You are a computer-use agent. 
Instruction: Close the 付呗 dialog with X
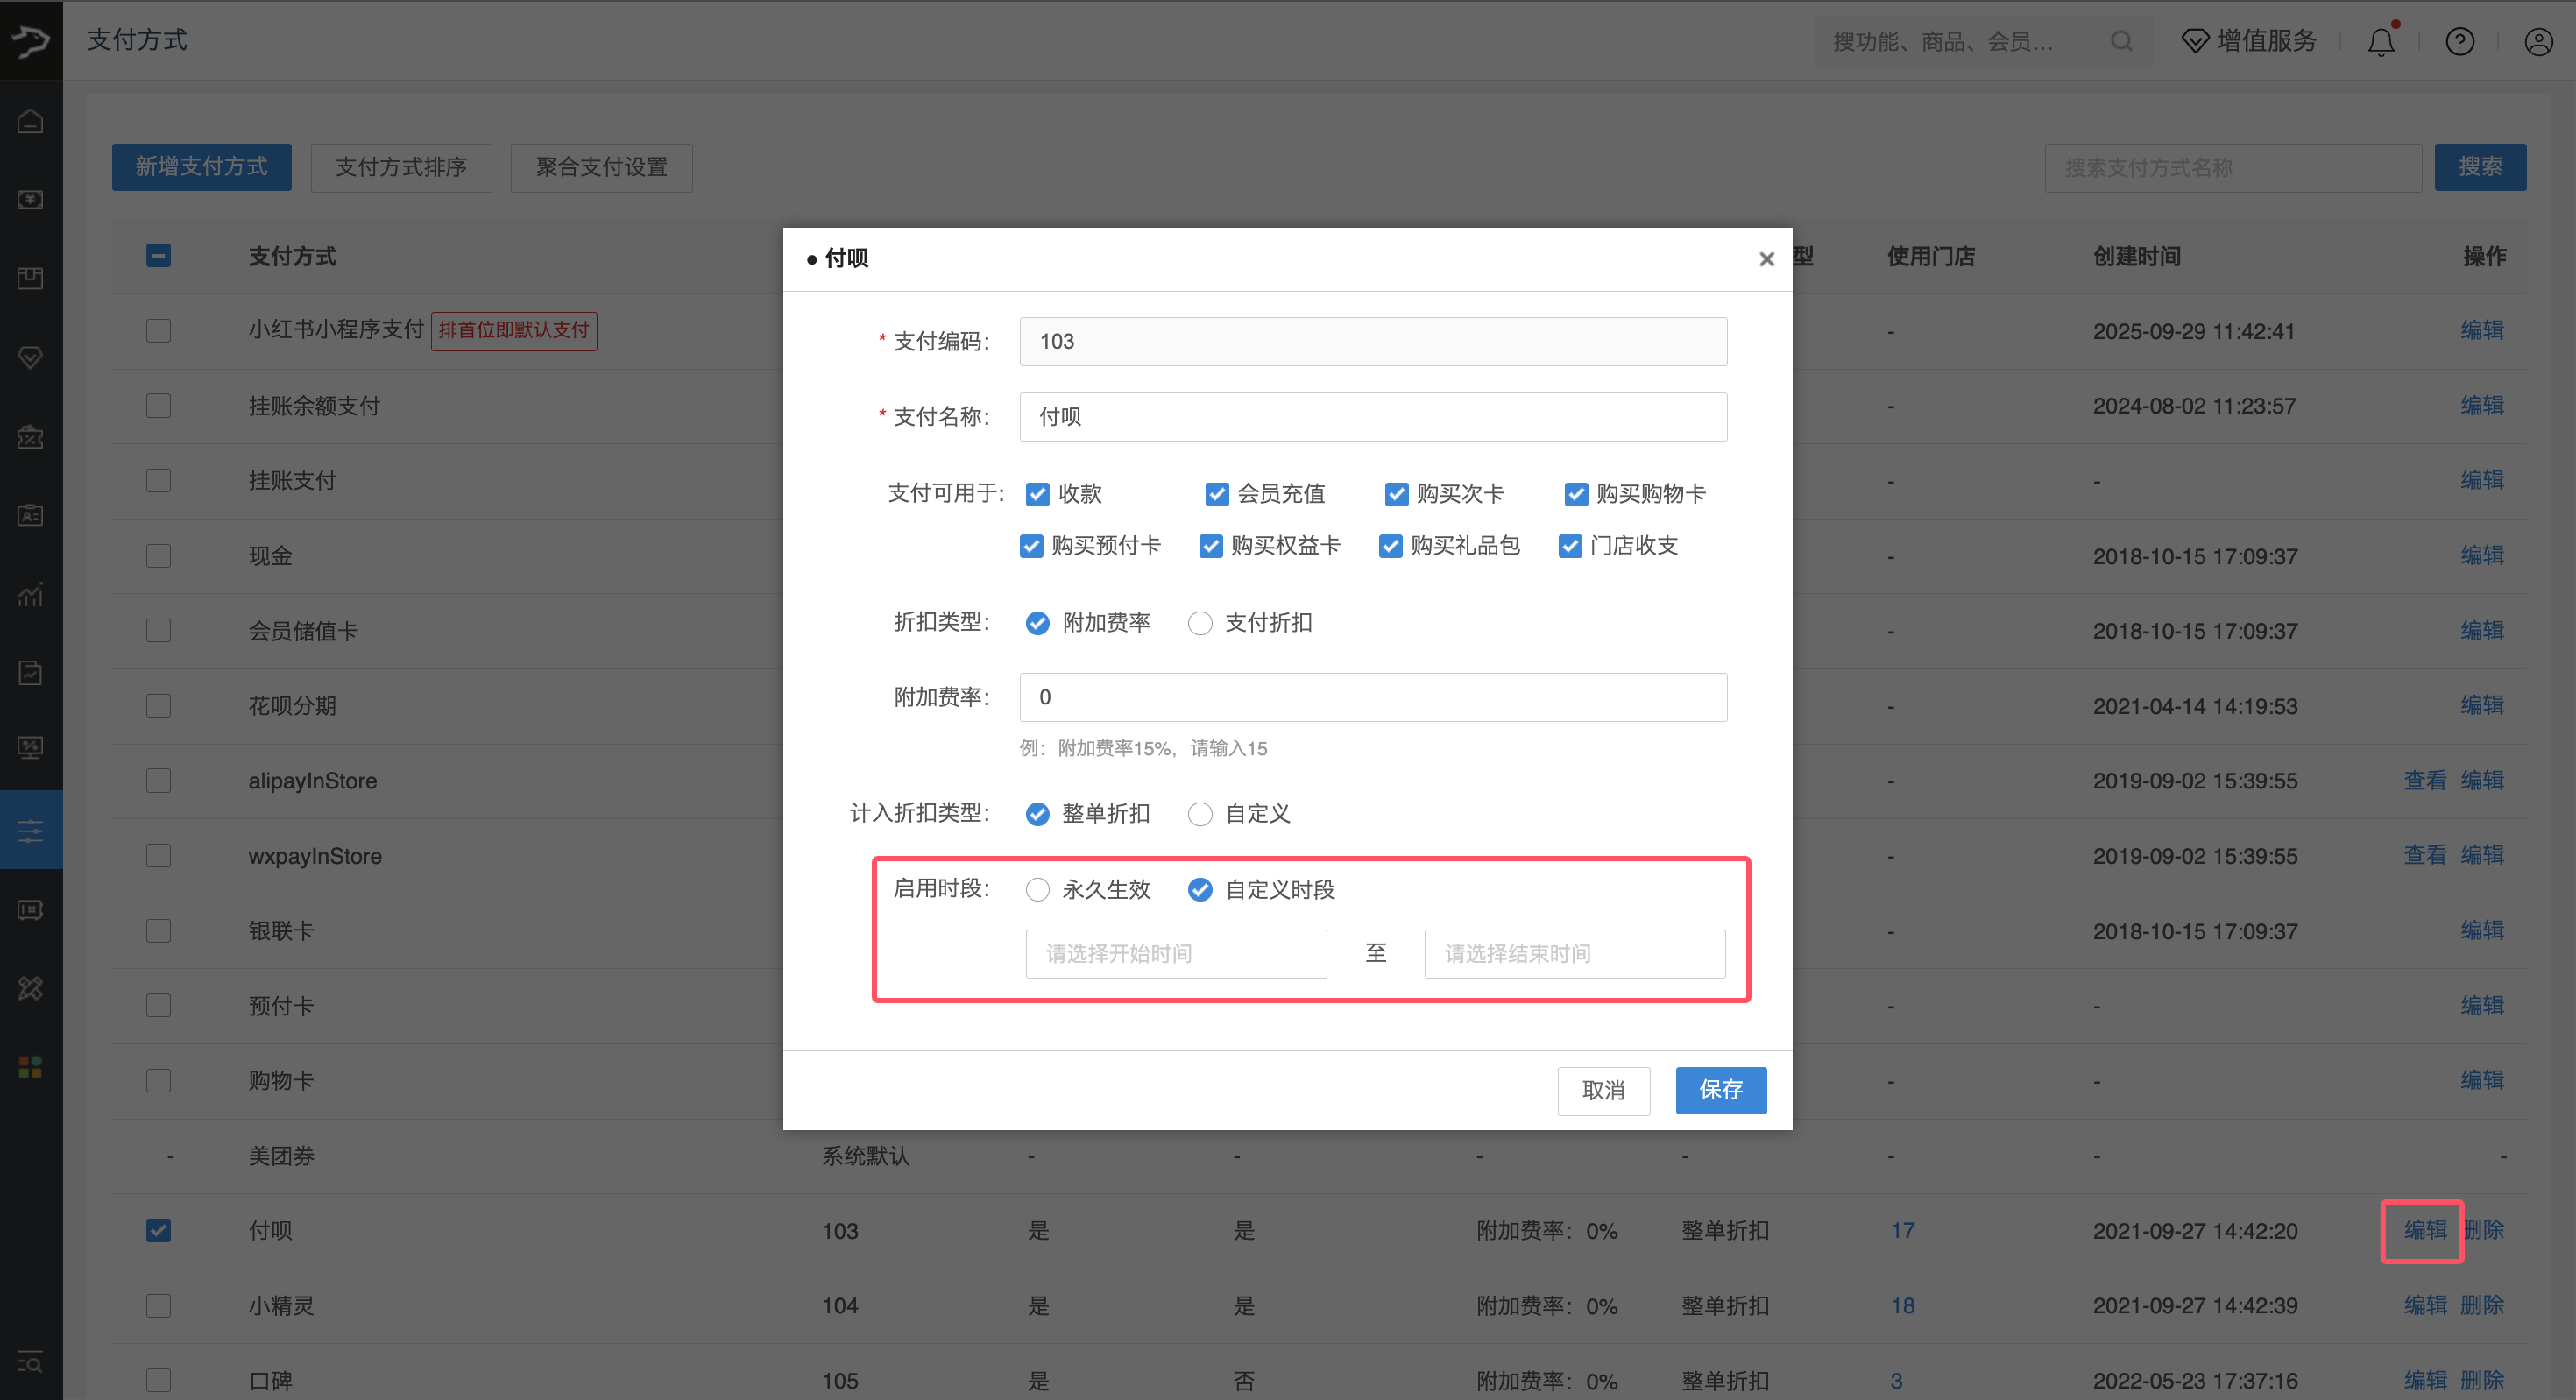tap(1766, 259)
